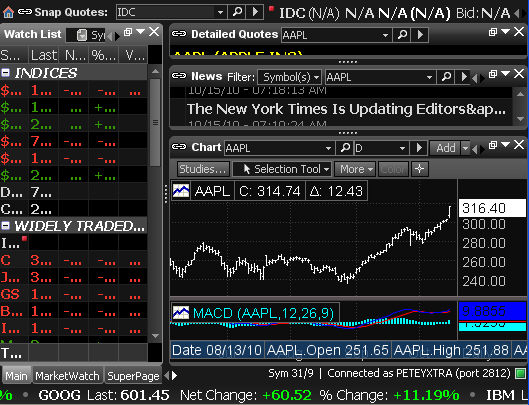Click the Last column header
This screenshot has height=405, width=529.
44,55
